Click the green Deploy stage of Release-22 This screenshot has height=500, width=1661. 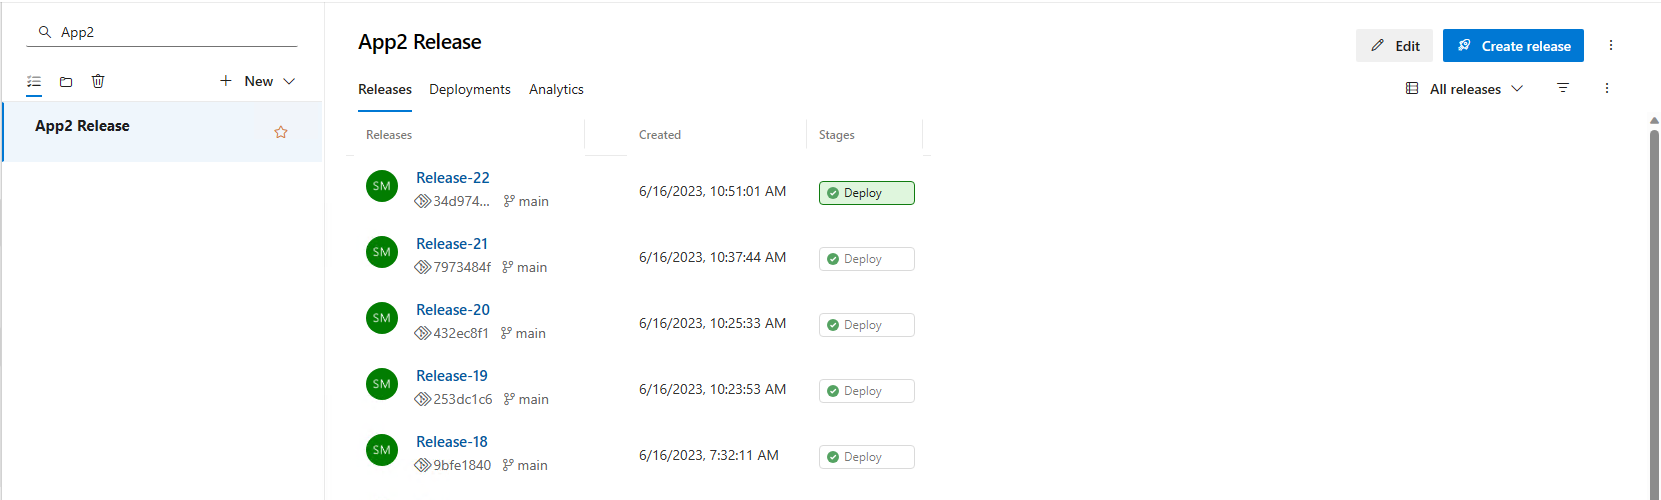867,193
